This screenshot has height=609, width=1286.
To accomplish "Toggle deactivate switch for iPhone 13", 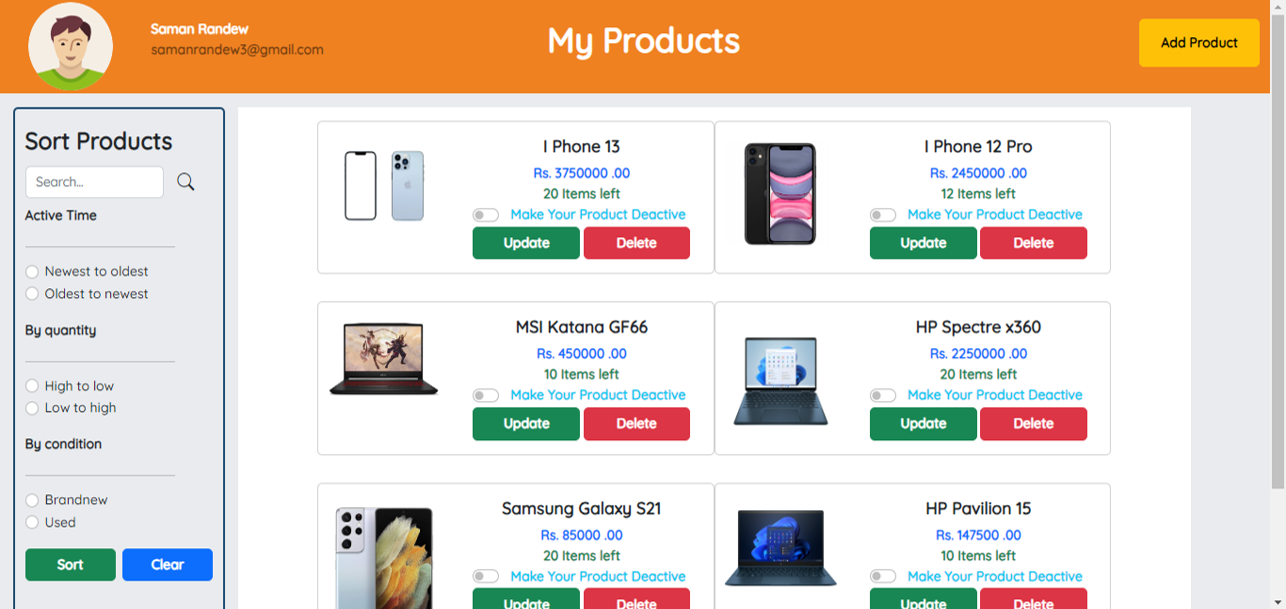I will (487, 214).
